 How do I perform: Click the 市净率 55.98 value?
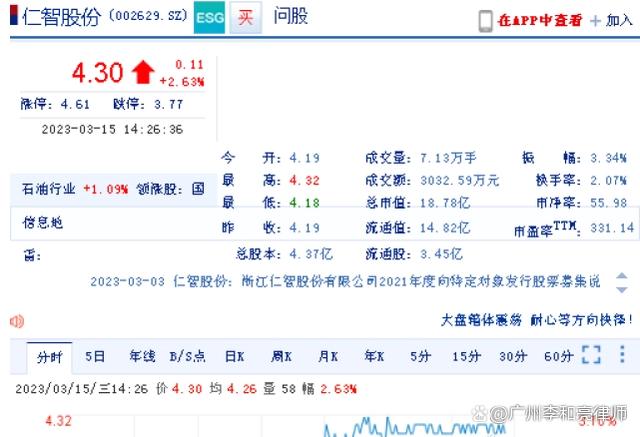[608, 203]
